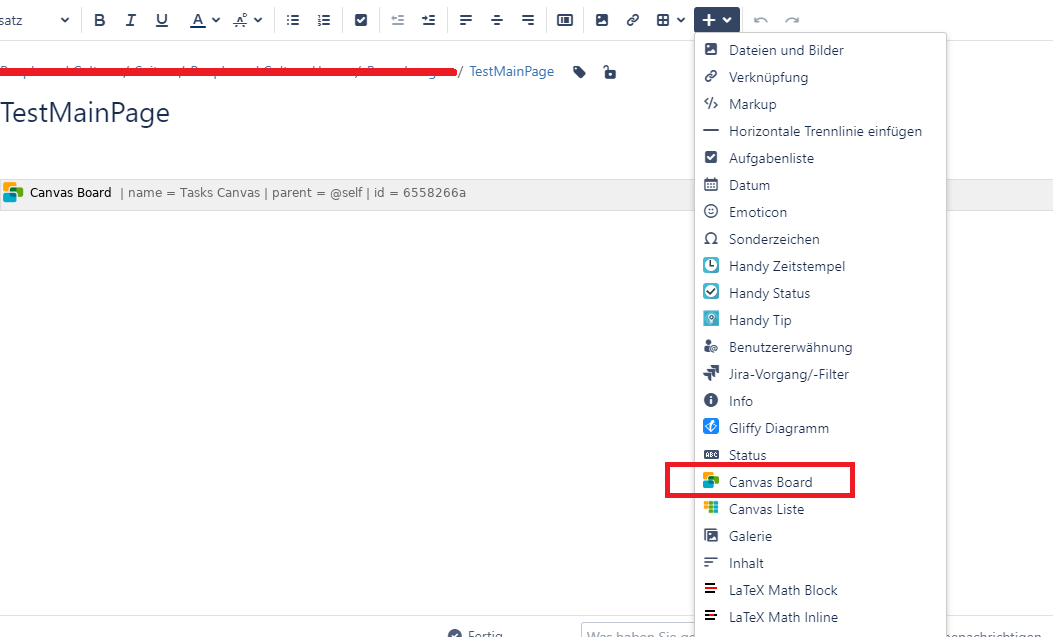The image size is (1053, 637).
Task: Toggle underline formatting
Action: click(161, 20)
